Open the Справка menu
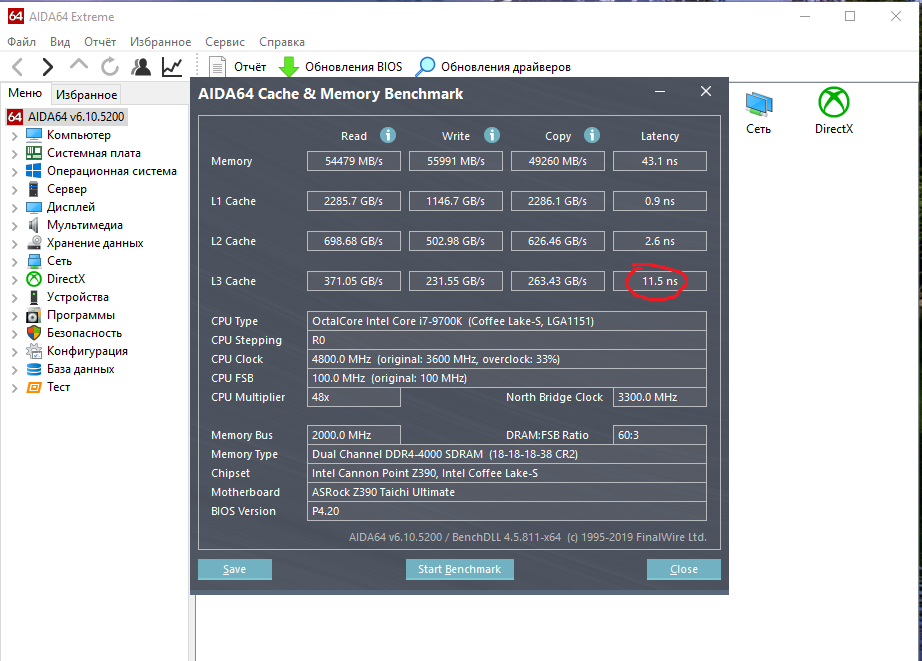Viewport: 922px width, 661px height. pos(282,42)
